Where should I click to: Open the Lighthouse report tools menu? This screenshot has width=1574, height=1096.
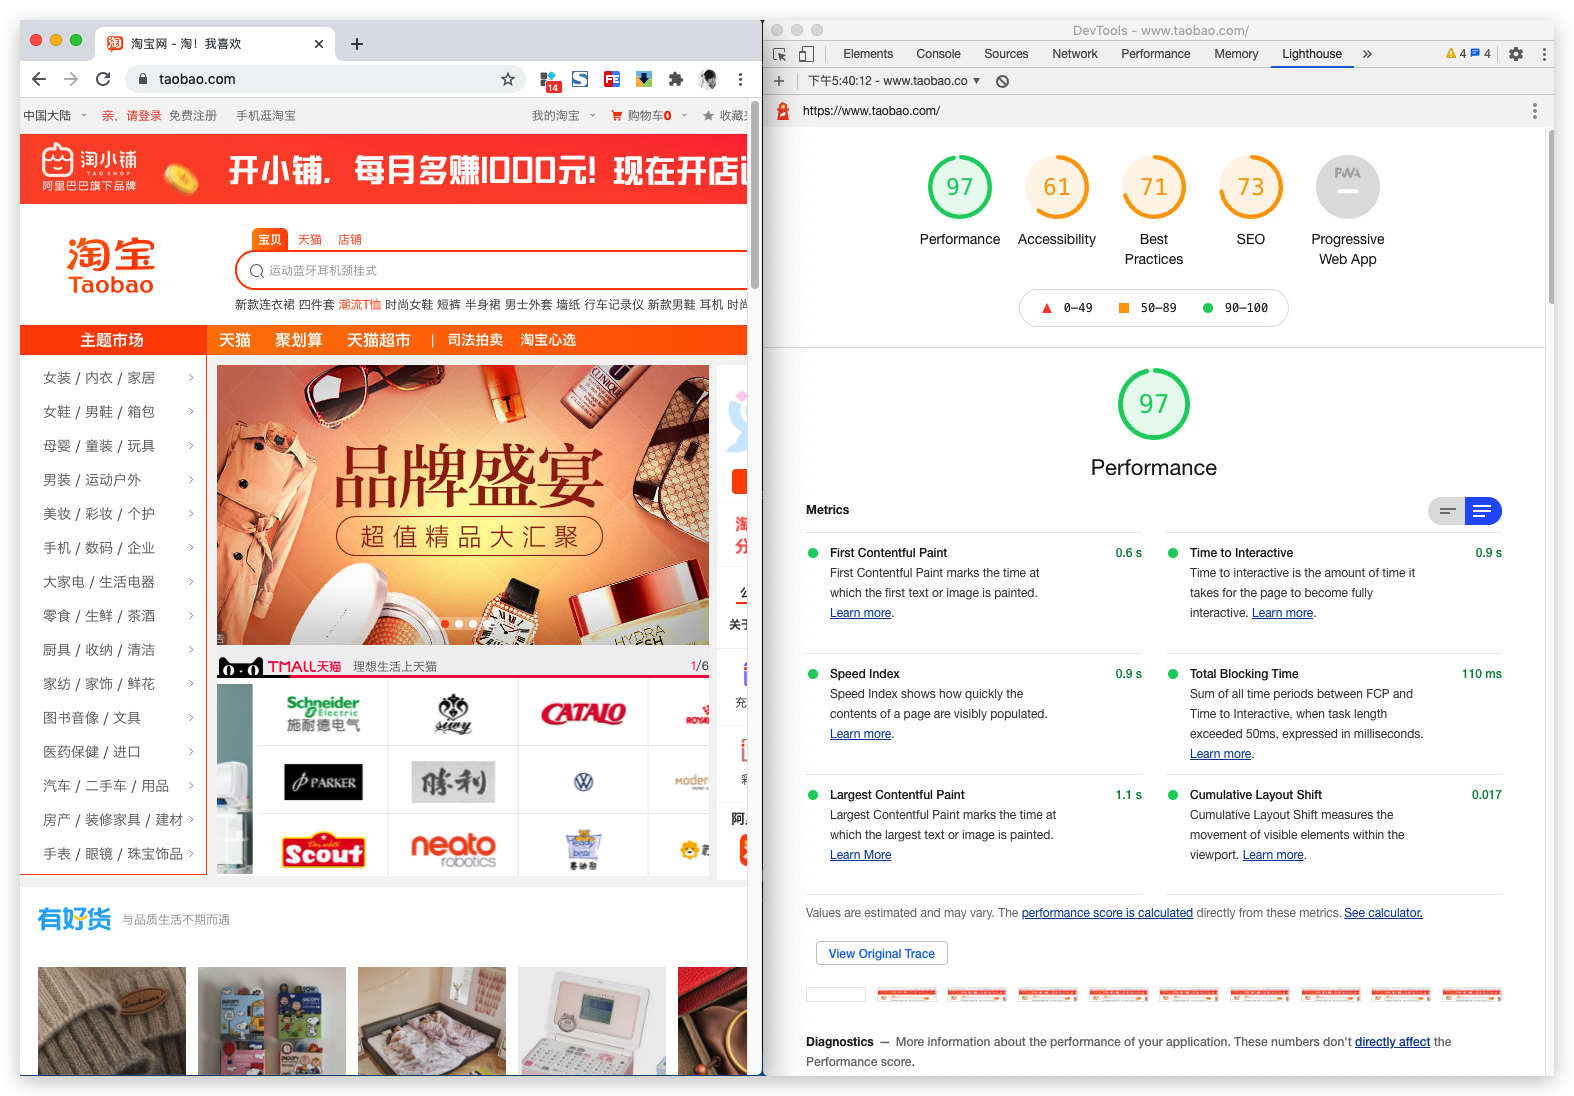pos(1535,111)
